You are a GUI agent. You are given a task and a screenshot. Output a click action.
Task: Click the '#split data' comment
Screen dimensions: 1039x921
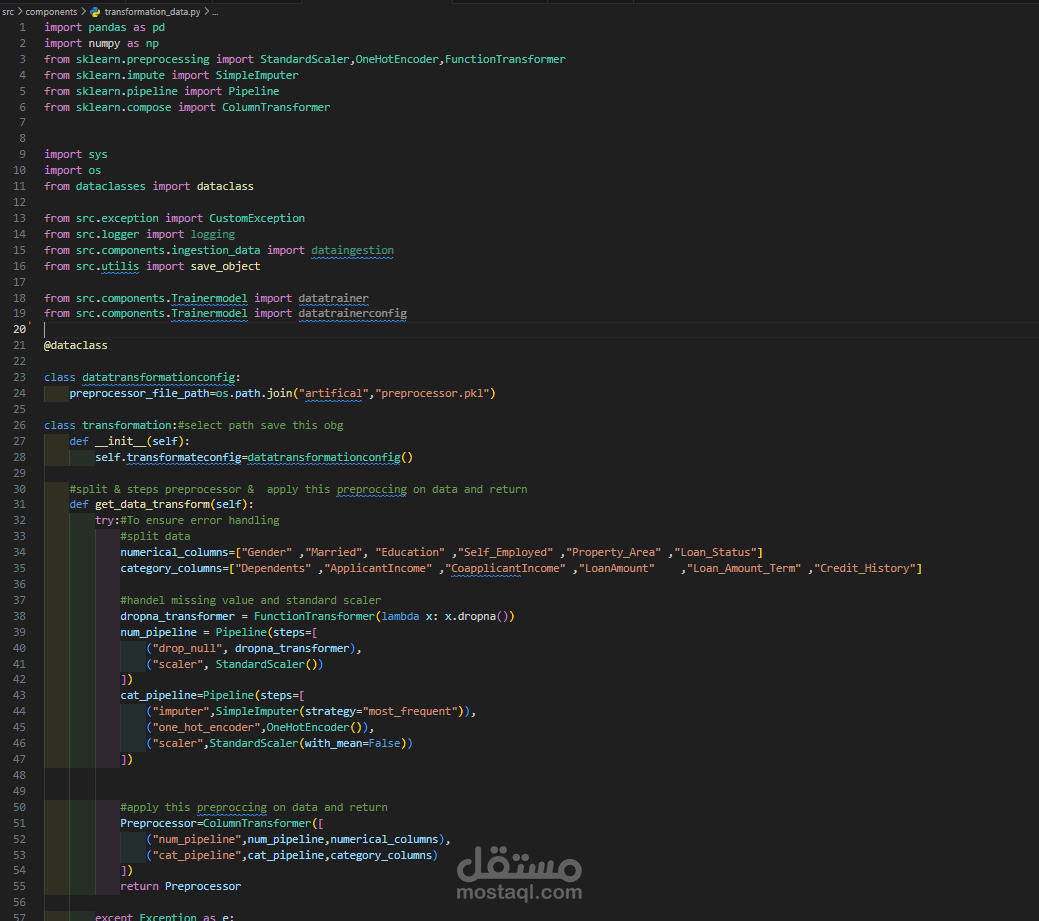tap(155, 536)
